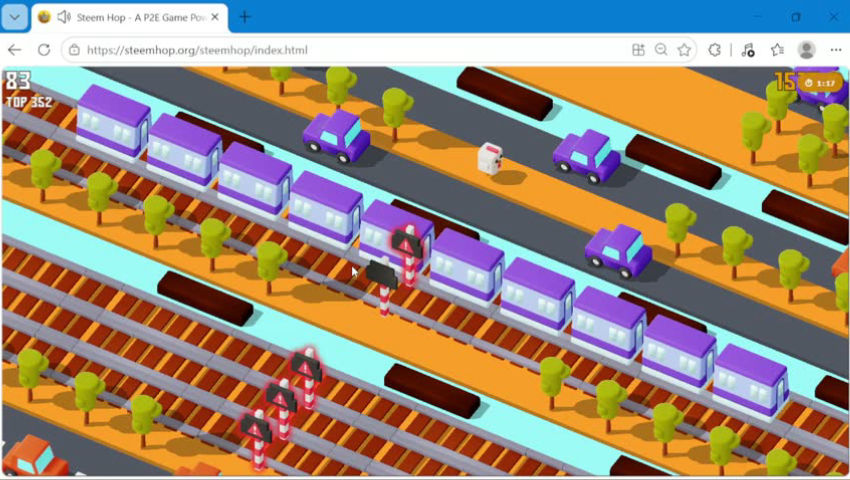Open the tab actions dropdown menu
The image size is (850, 480).
(x=15, y=17)
